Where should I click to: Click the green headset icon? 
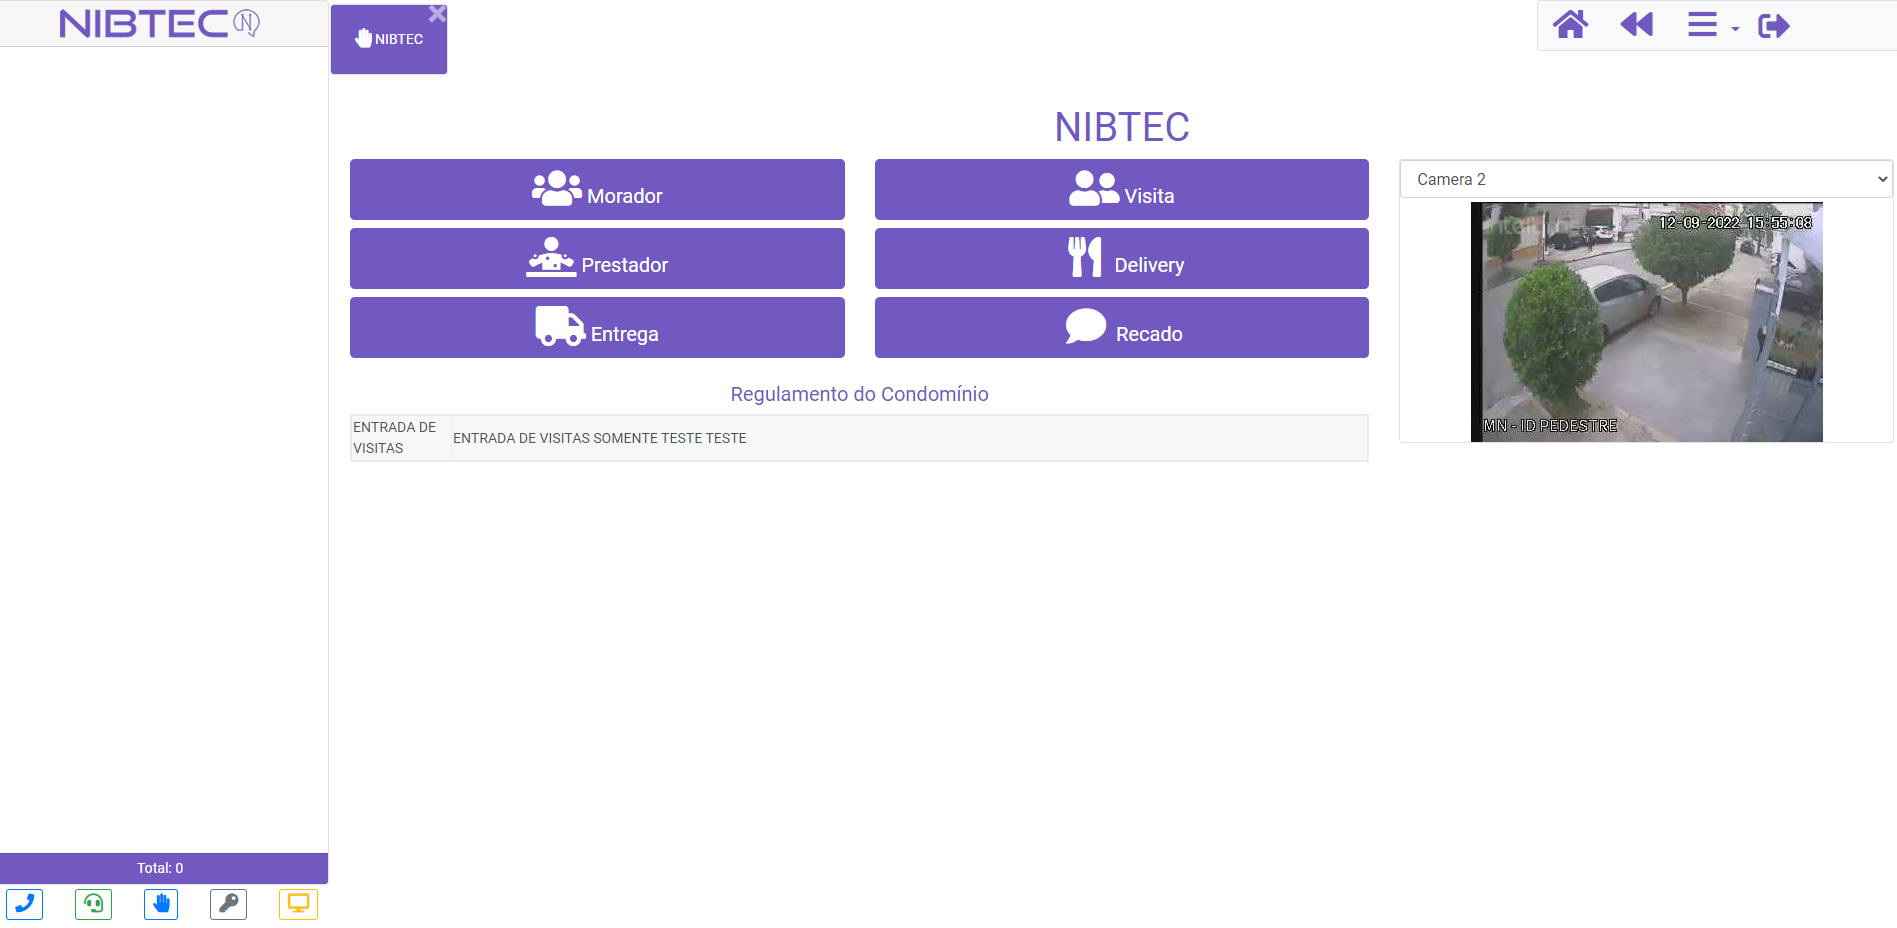click(x=93, y=904)
